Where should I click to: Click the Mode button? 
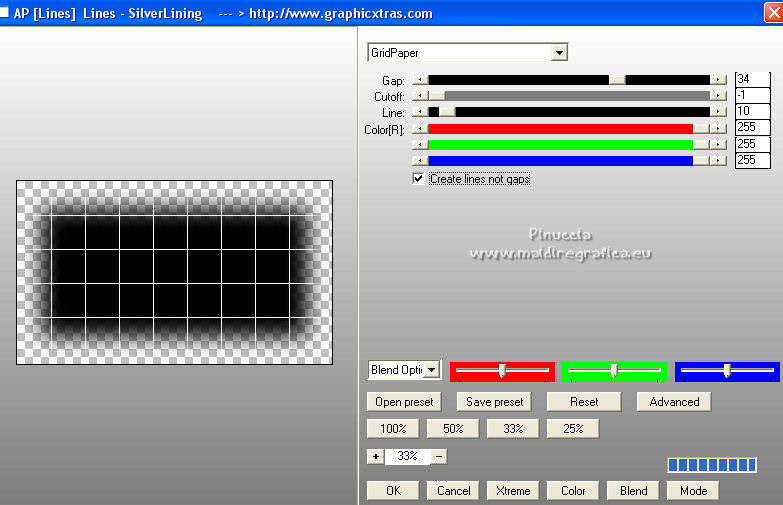tap(693, 491)
